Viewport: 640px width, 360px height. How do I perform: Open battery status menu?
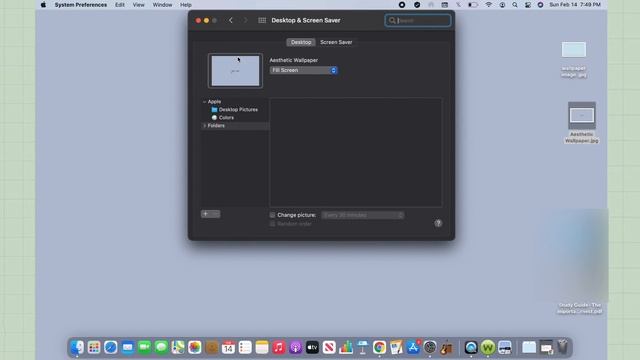(473, 5)
